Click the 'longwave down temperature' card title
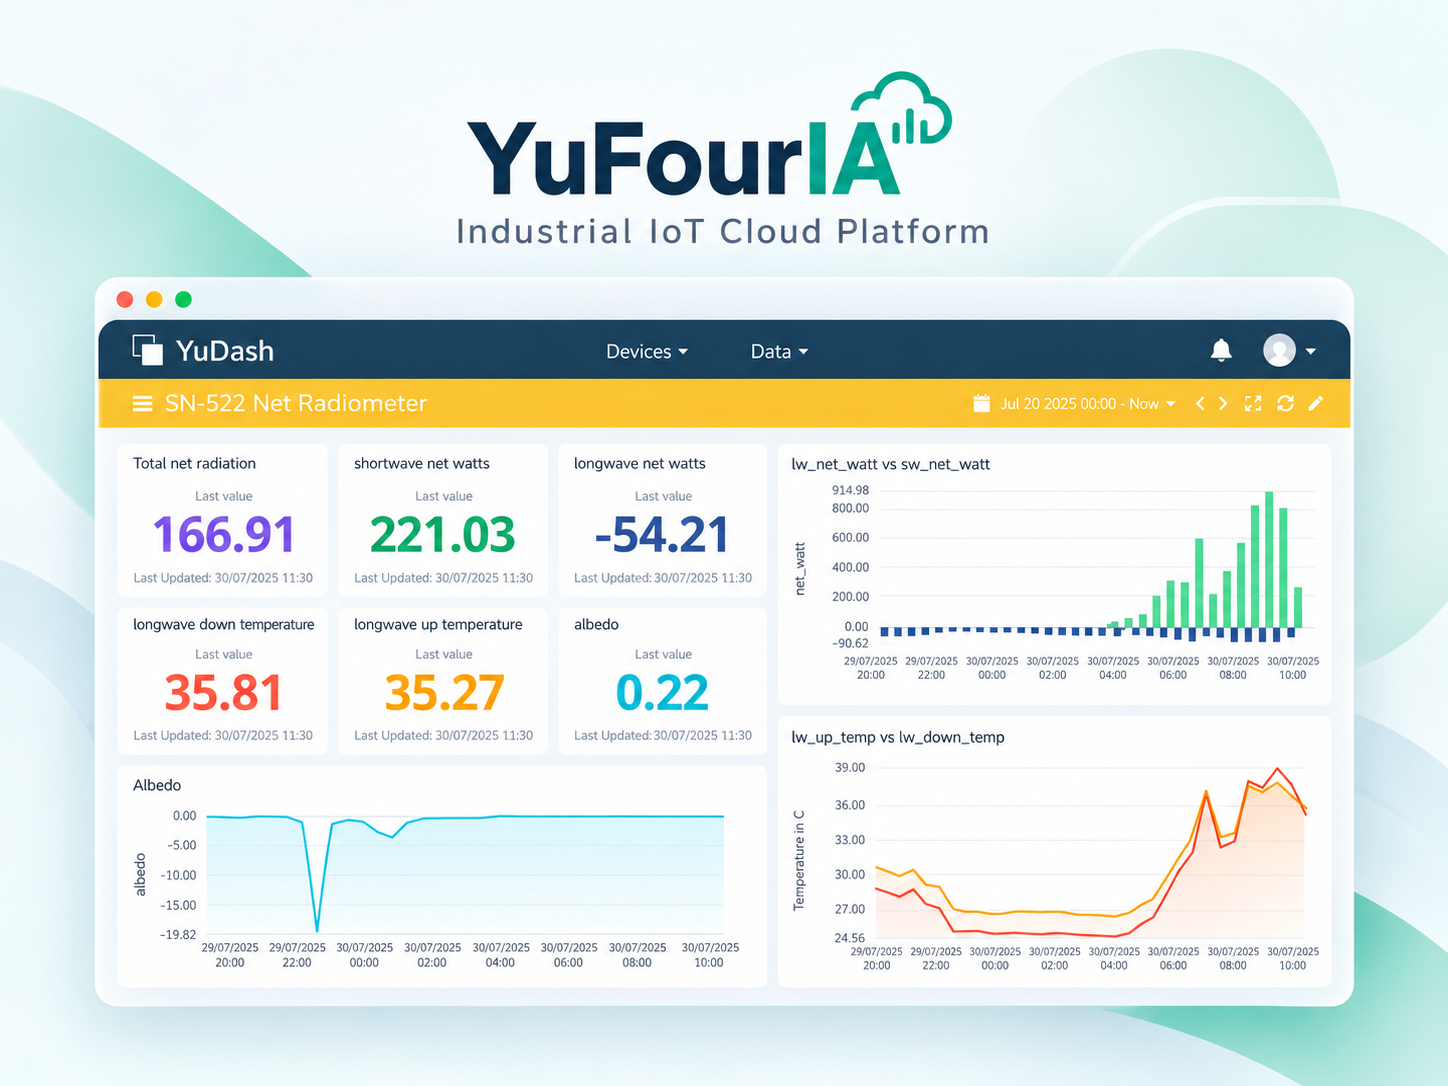Image resolution: width=1448 pixels, height=1086 pixels. [x=224, y=624]
